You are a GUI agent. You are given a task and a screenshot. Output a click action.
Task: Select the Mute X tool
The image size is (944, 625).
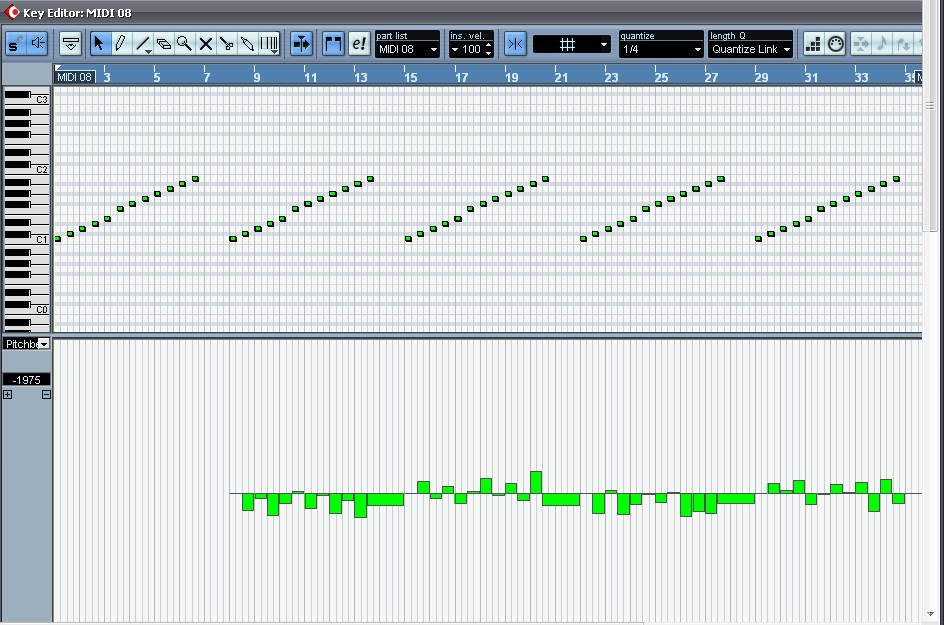click(206, 44)
